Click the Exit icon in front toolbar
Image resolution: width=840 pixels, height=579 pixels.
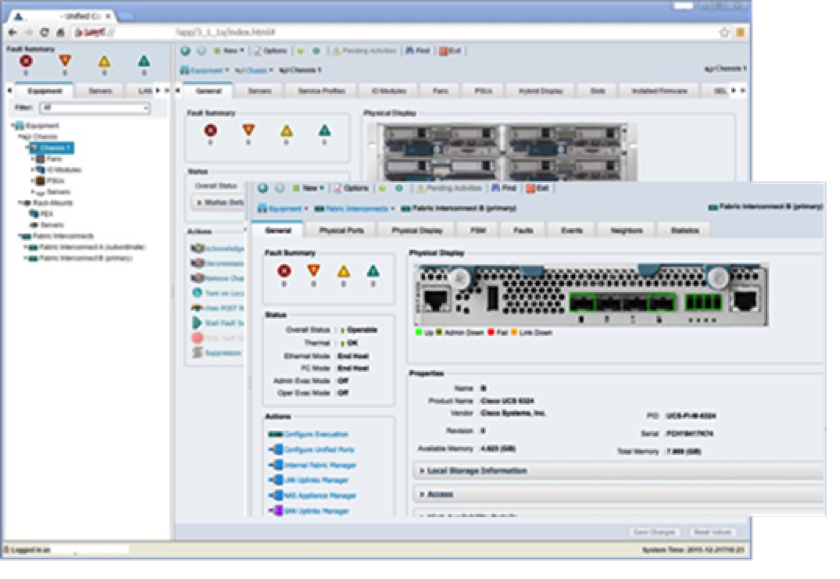[530, 187]
